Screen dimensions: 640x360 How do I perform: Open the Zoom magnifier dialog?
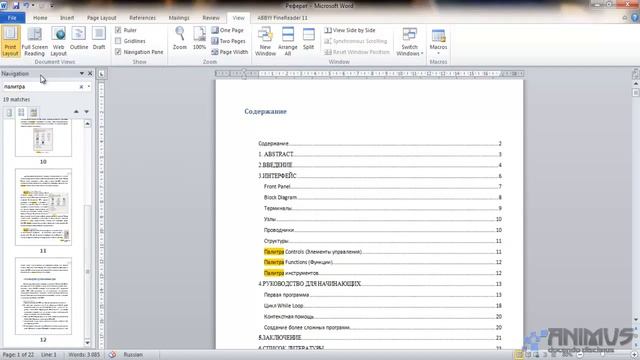coord(180,39)
